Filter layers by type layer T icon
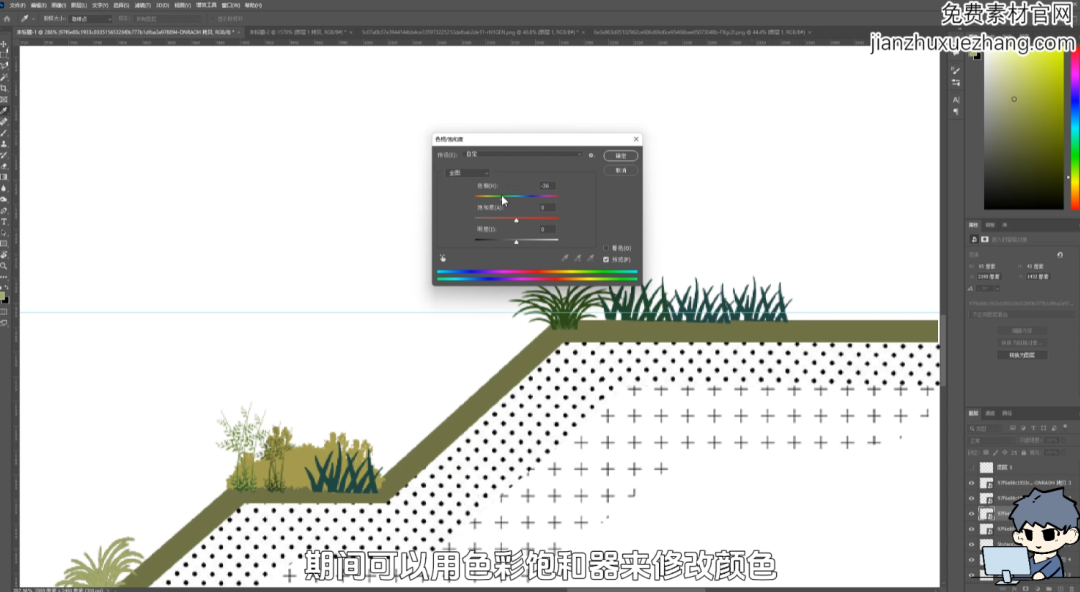This screenshot has width=1080, height=592. [x=1033, y=428]
